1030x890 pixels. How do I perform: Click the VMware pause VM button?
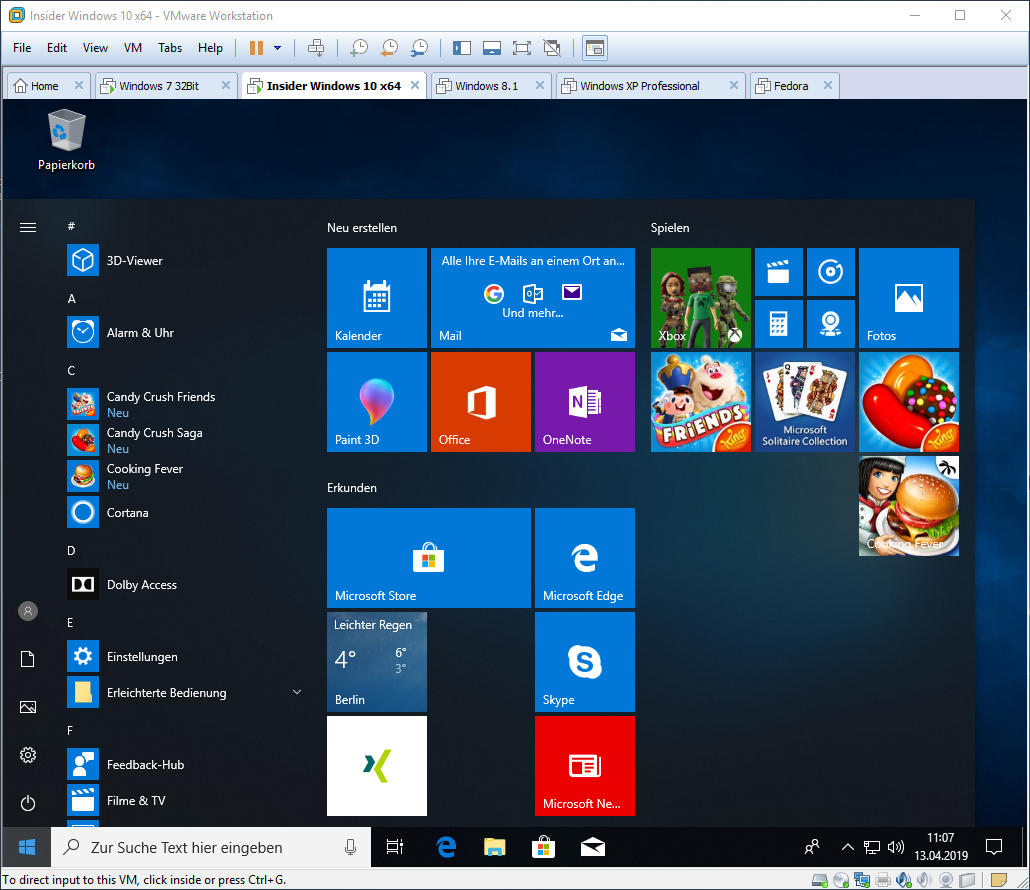[256, 48]
